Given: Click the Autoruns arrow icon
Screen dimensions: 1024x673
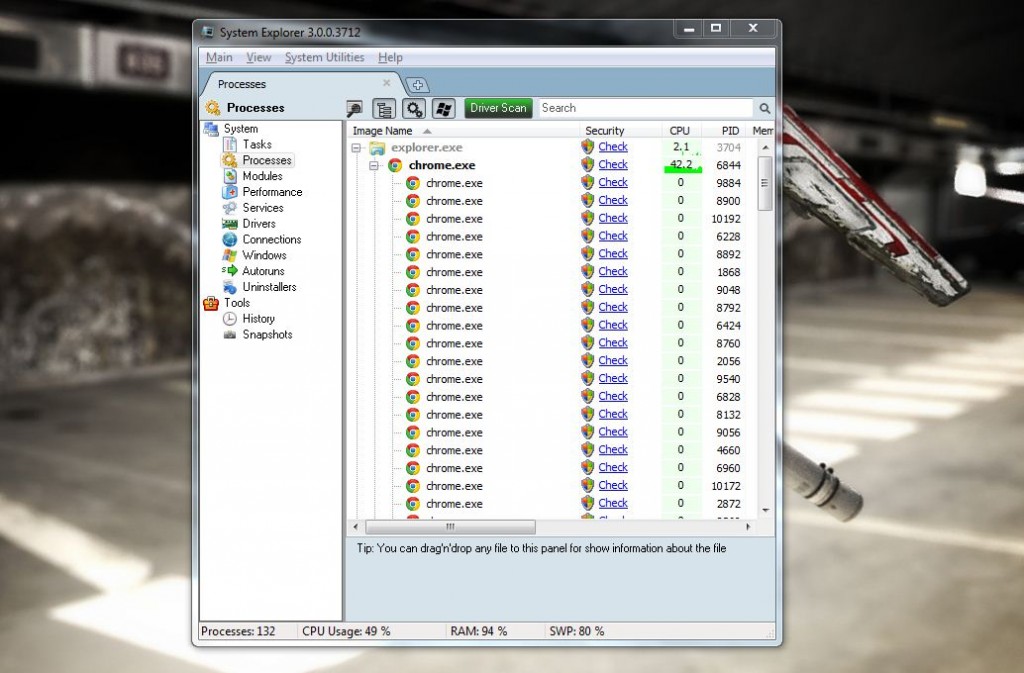Looking at the screenshot, I should click(230, 270).
